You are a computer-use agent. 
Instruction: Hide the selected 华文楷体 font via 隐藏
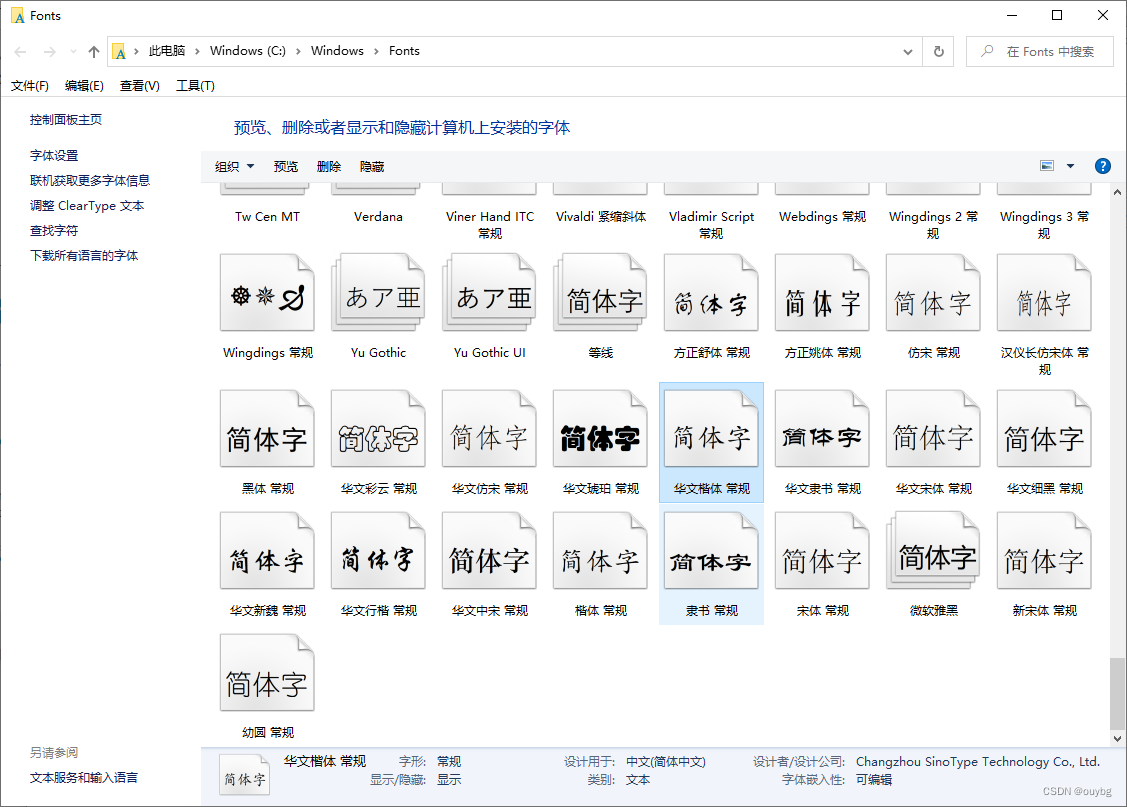(371, 165)
